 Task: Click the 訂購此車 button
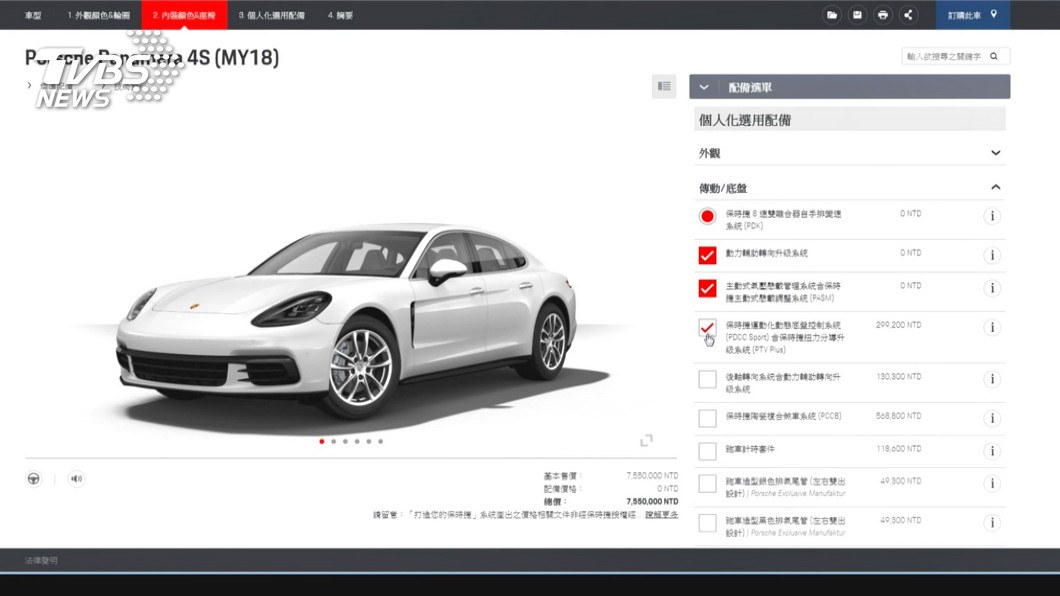point(973,15)
